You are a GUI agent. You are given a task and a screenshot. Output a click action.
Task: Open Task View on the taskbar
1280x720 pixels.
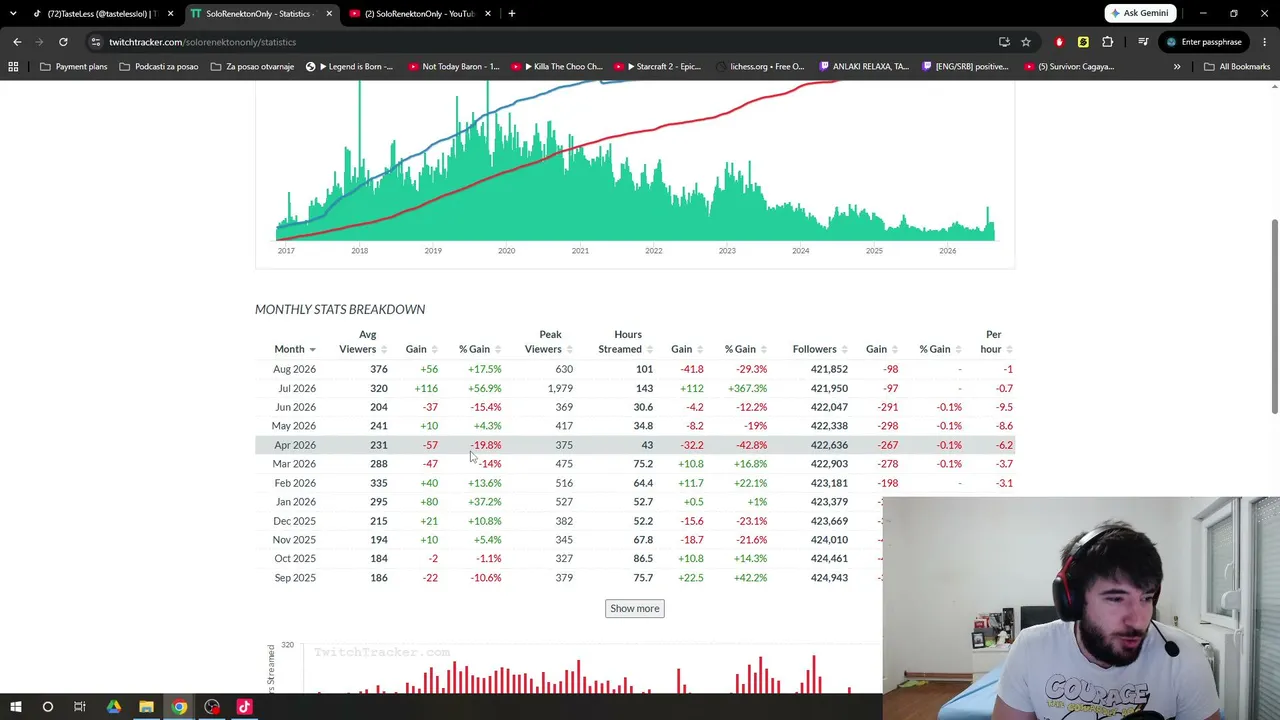80,707
